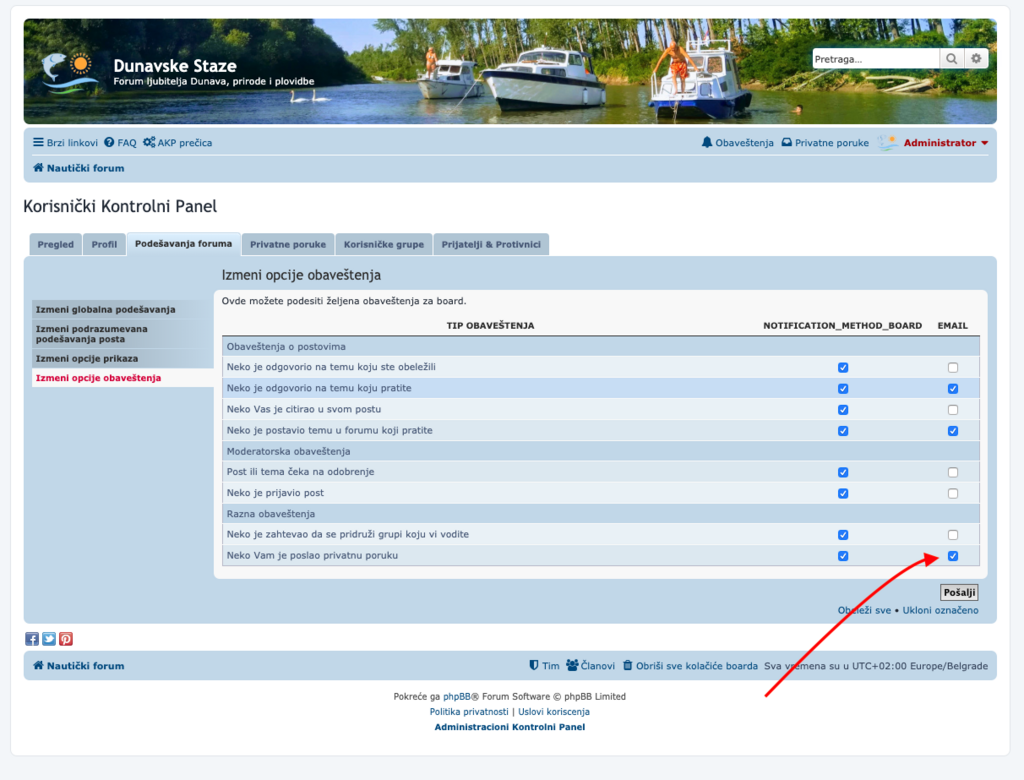The image size is (1024, 780).
Task: Share on Facebook icon
Action: (x=32, y=639)
